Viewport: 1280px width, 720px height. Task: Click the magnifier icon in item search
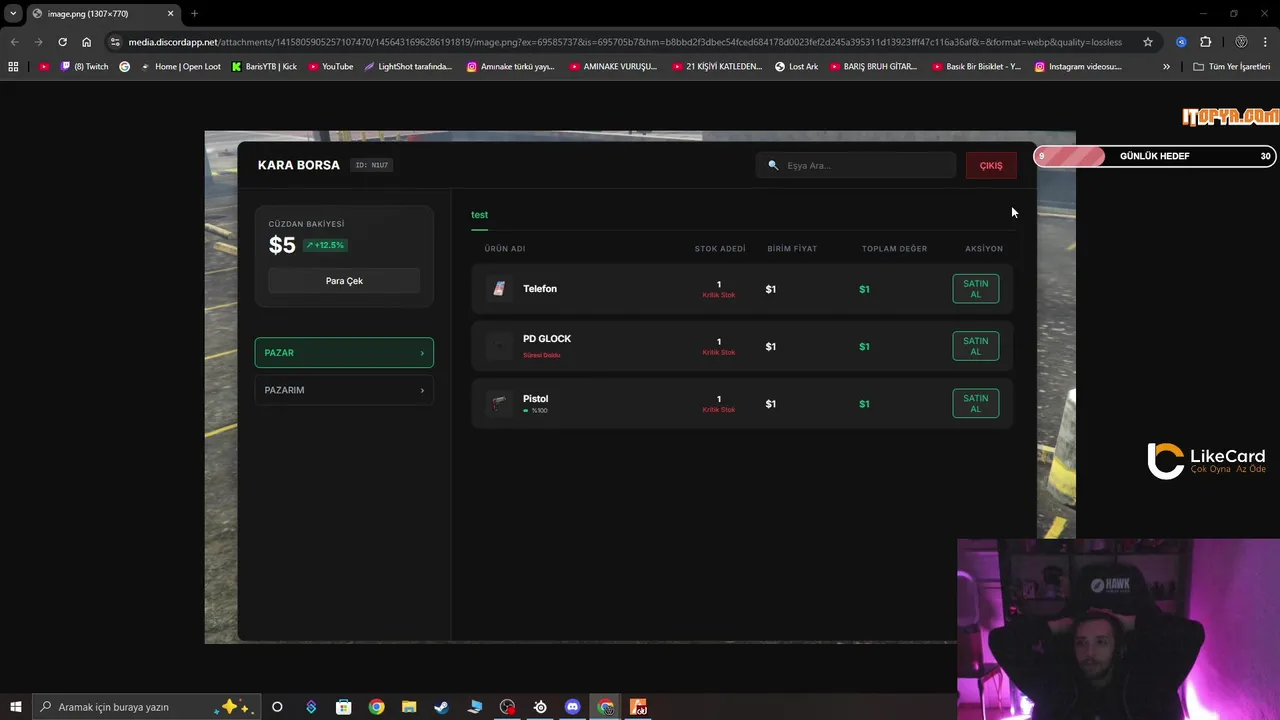[773, 165]
